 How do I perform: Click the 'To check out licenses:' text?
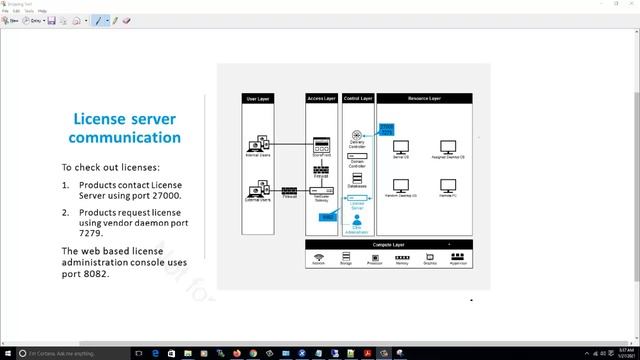111,167
